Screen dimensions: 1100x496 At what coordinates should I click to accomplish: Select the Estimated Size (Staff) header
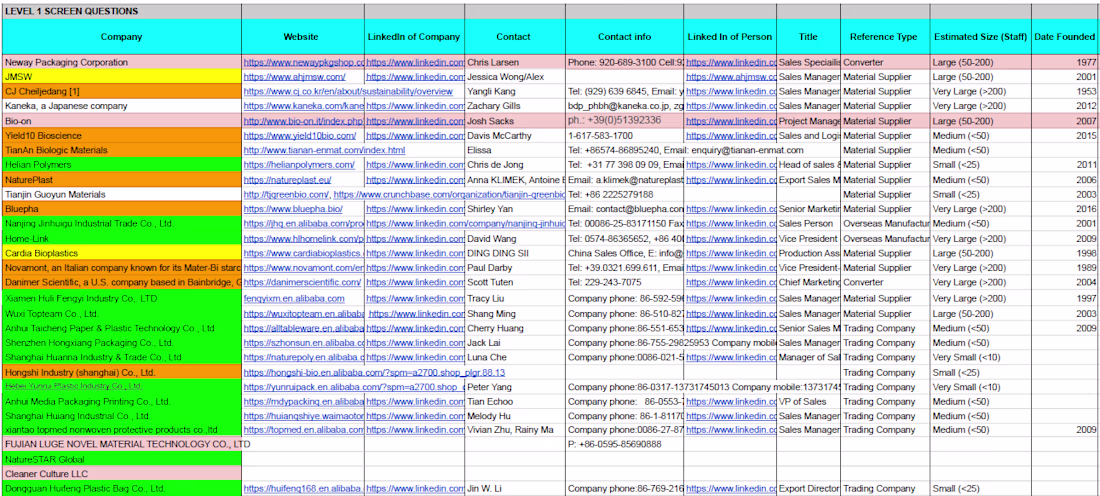click(981, 36)
